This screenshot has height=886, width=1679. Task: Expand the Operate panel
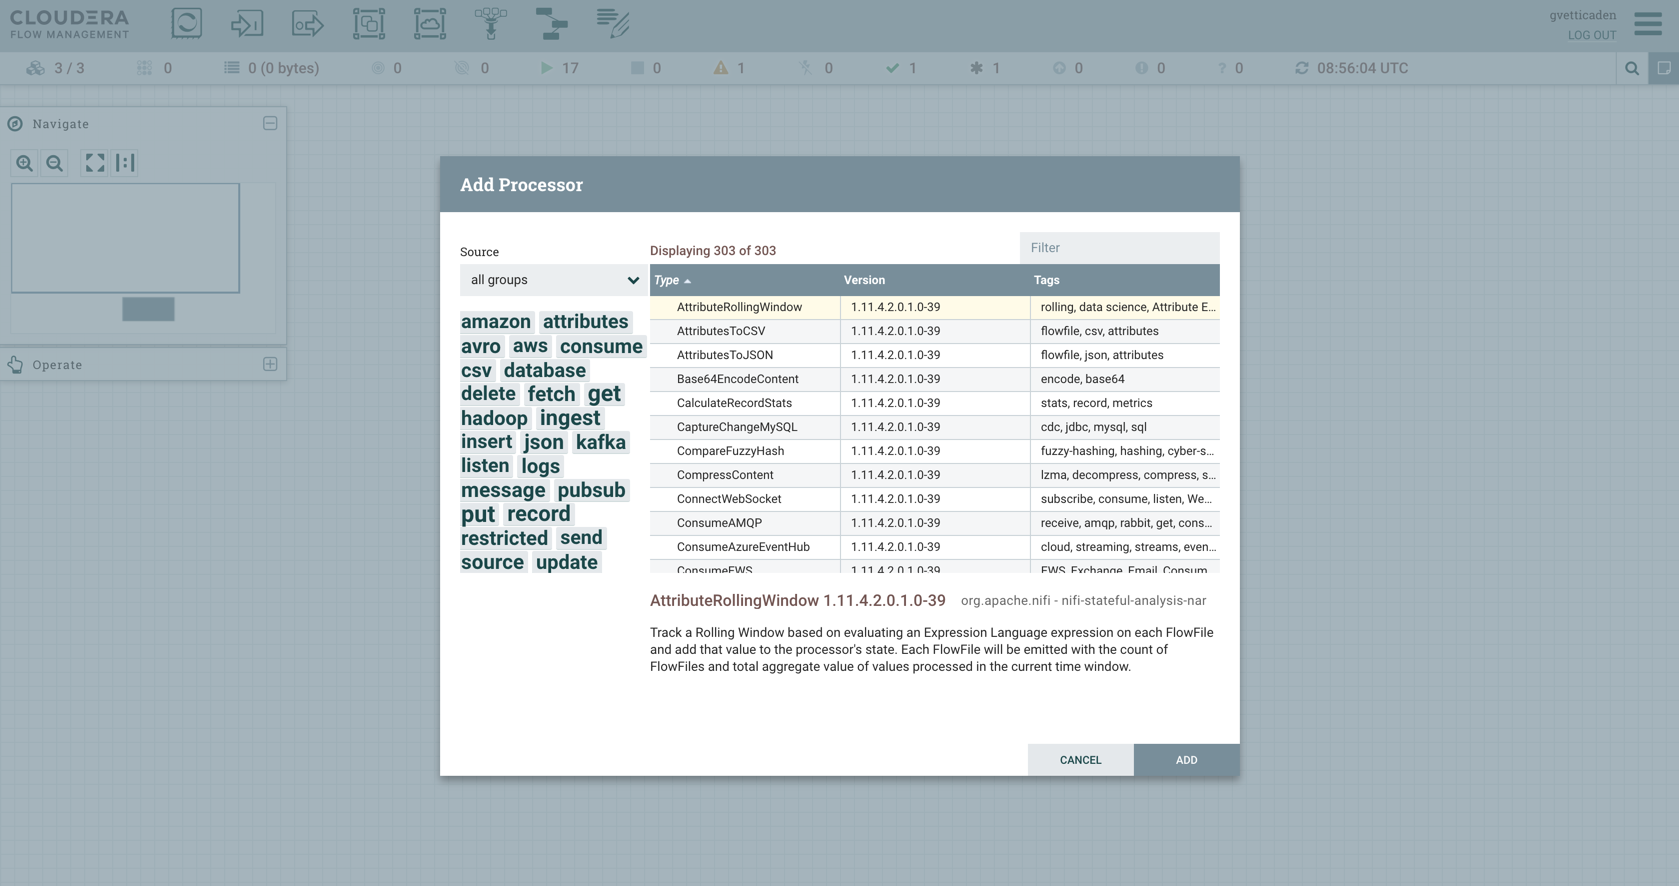point(270,364)
